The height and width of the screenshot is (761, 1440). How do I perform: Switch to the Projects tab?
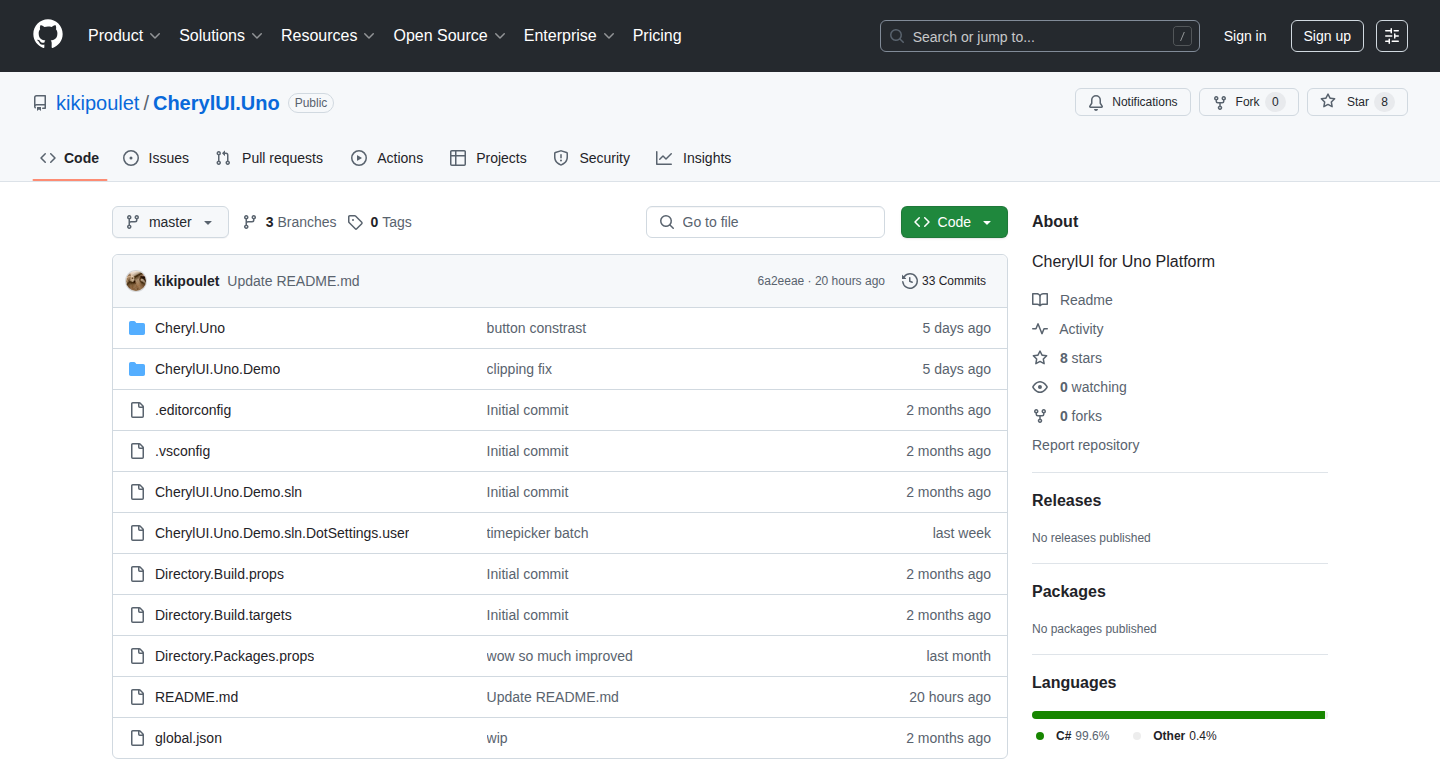(488, 158)
